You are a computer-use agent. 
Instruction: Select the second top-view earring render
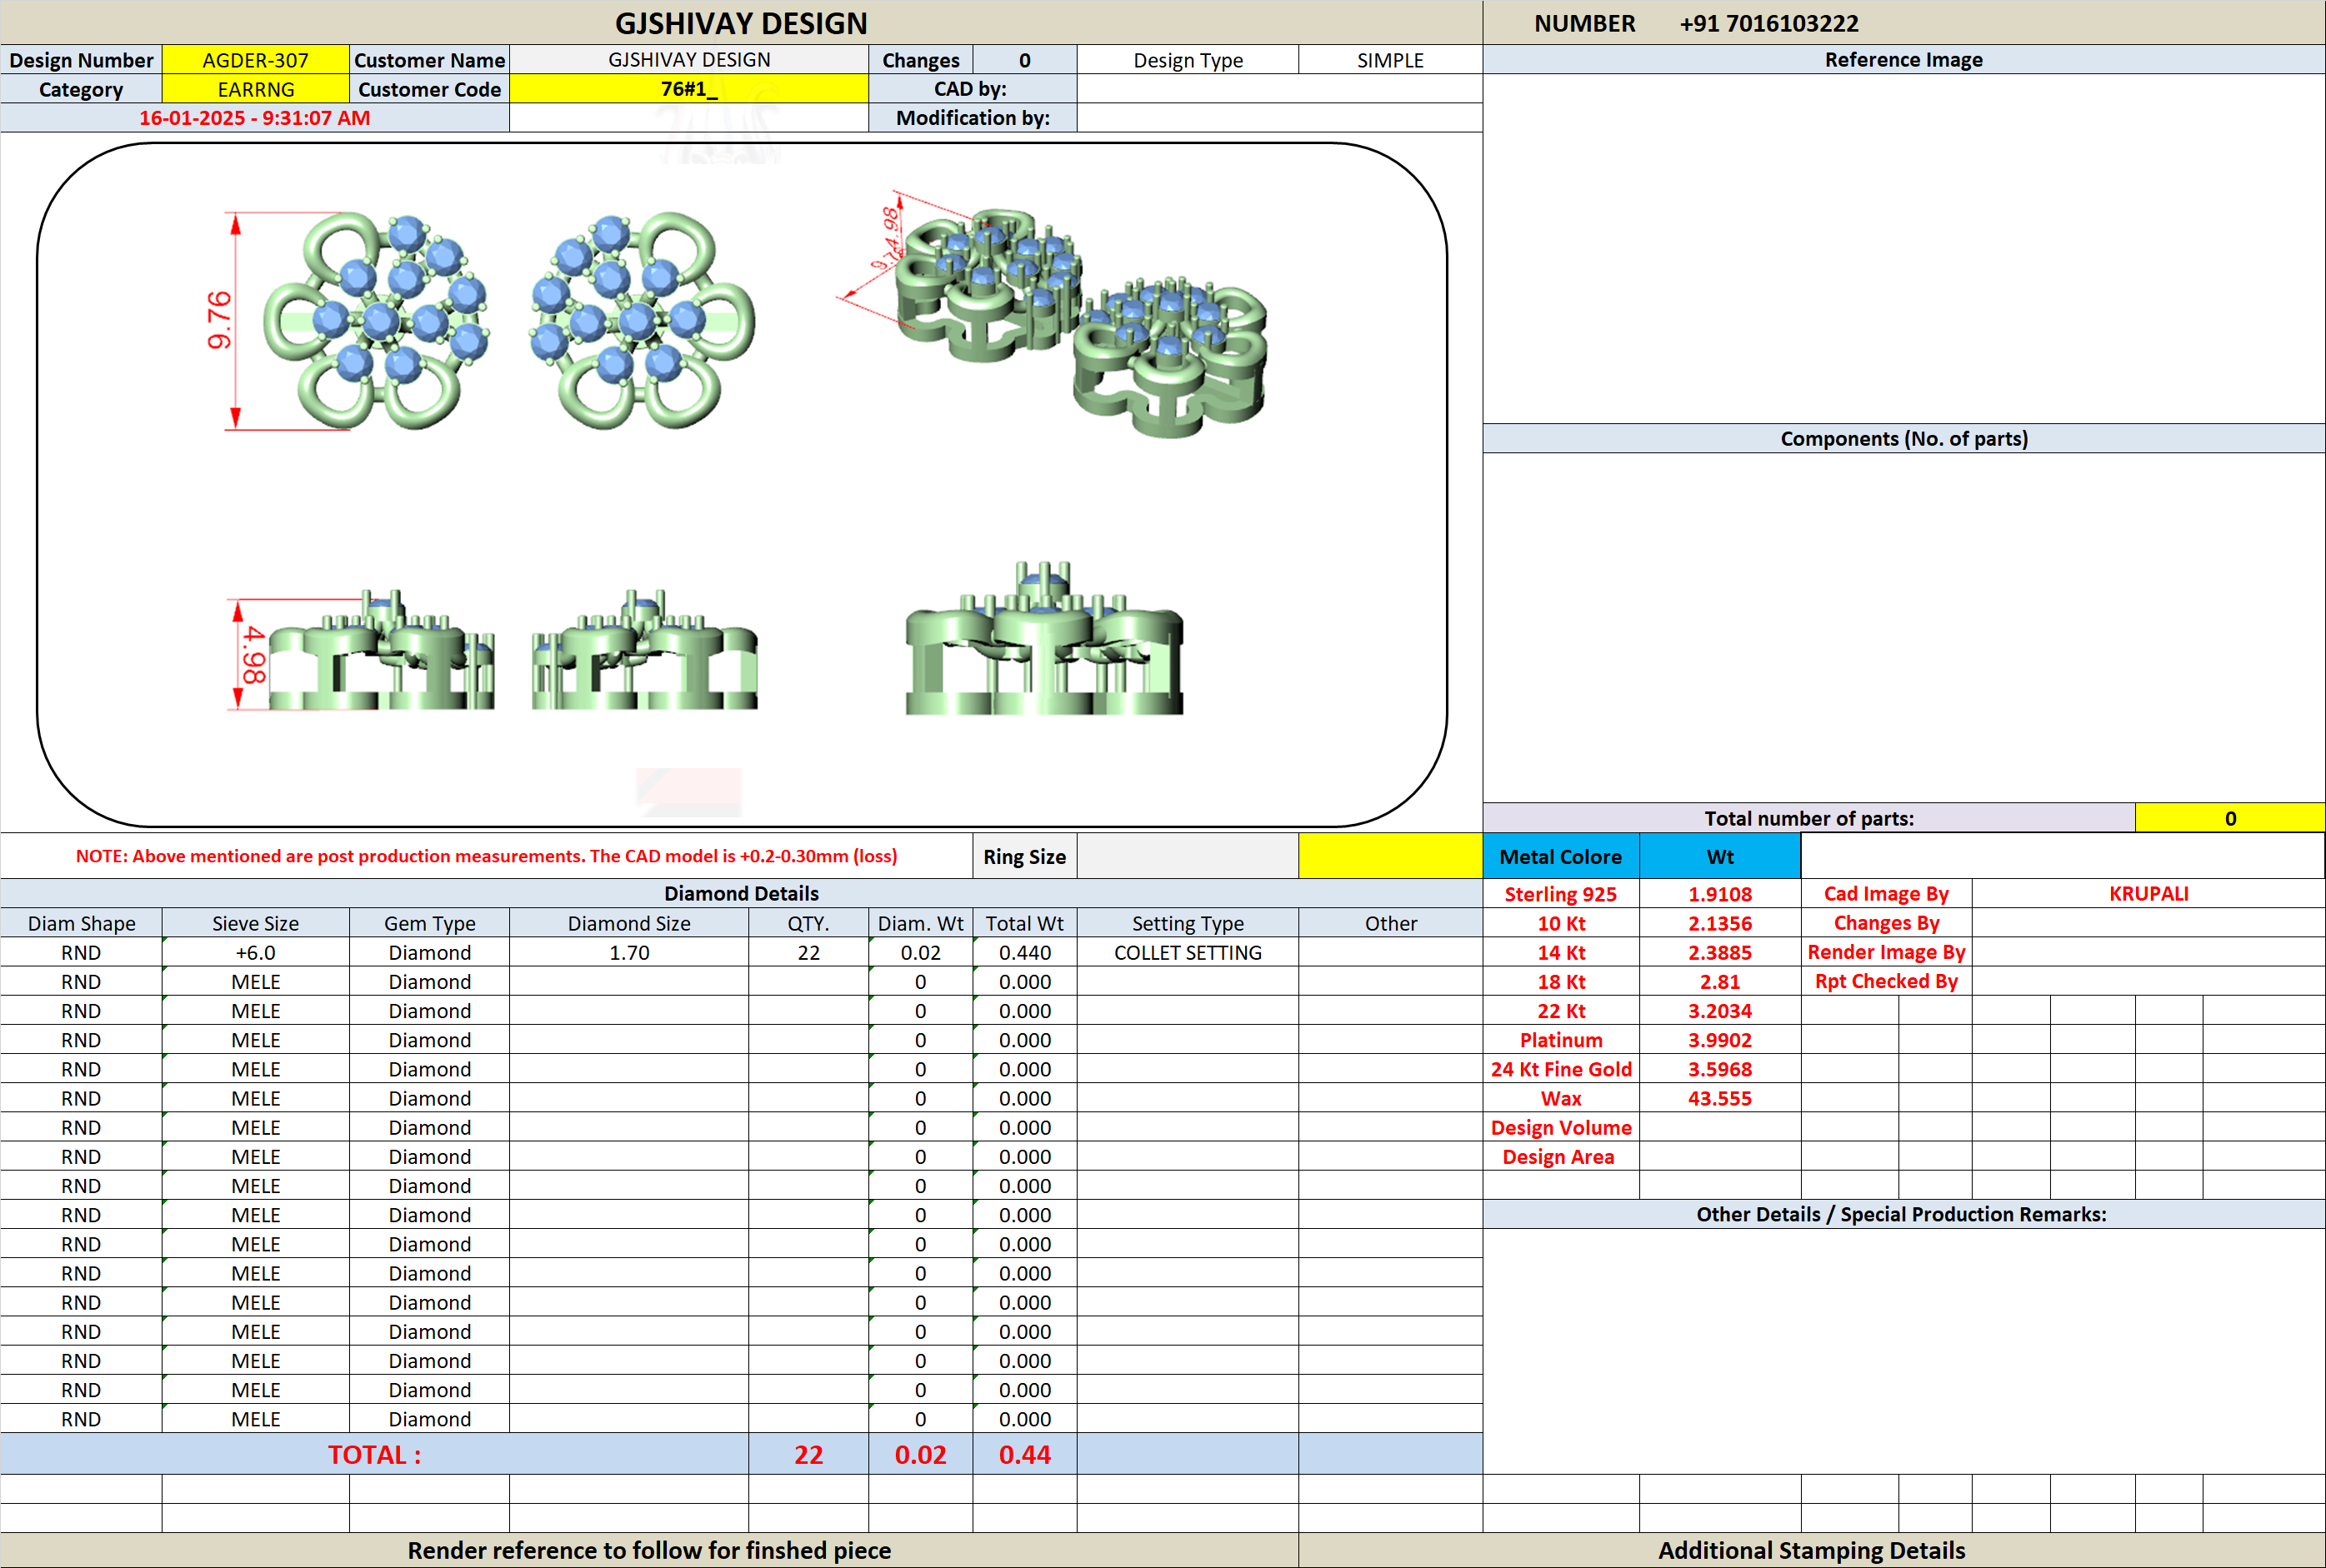pos(642,321)
